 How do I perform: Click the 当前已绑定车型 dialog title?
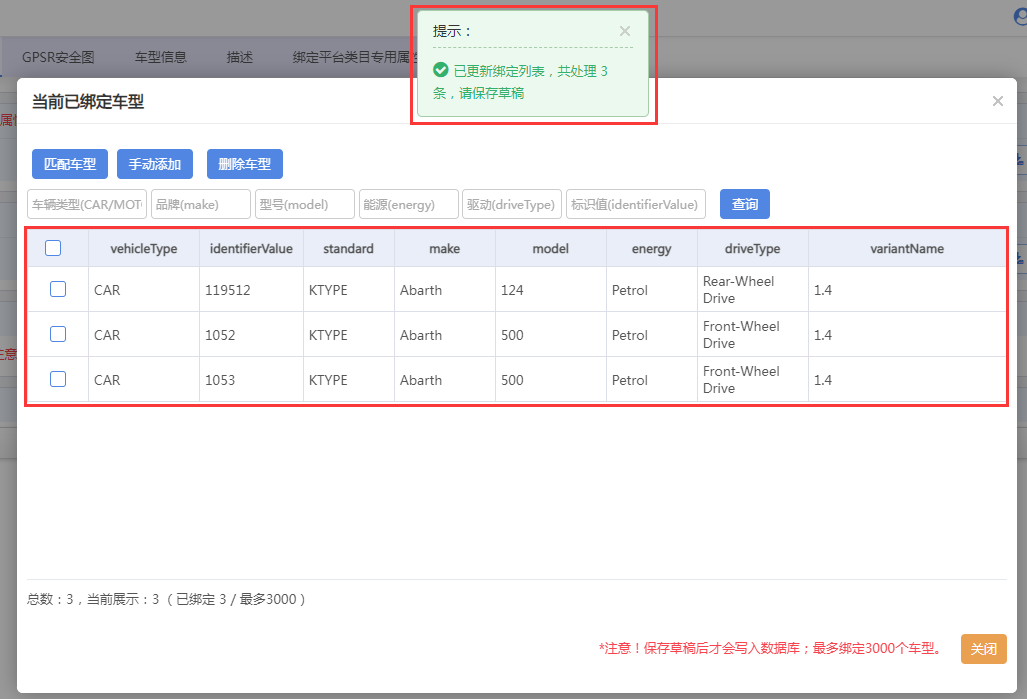pos(88,102)
